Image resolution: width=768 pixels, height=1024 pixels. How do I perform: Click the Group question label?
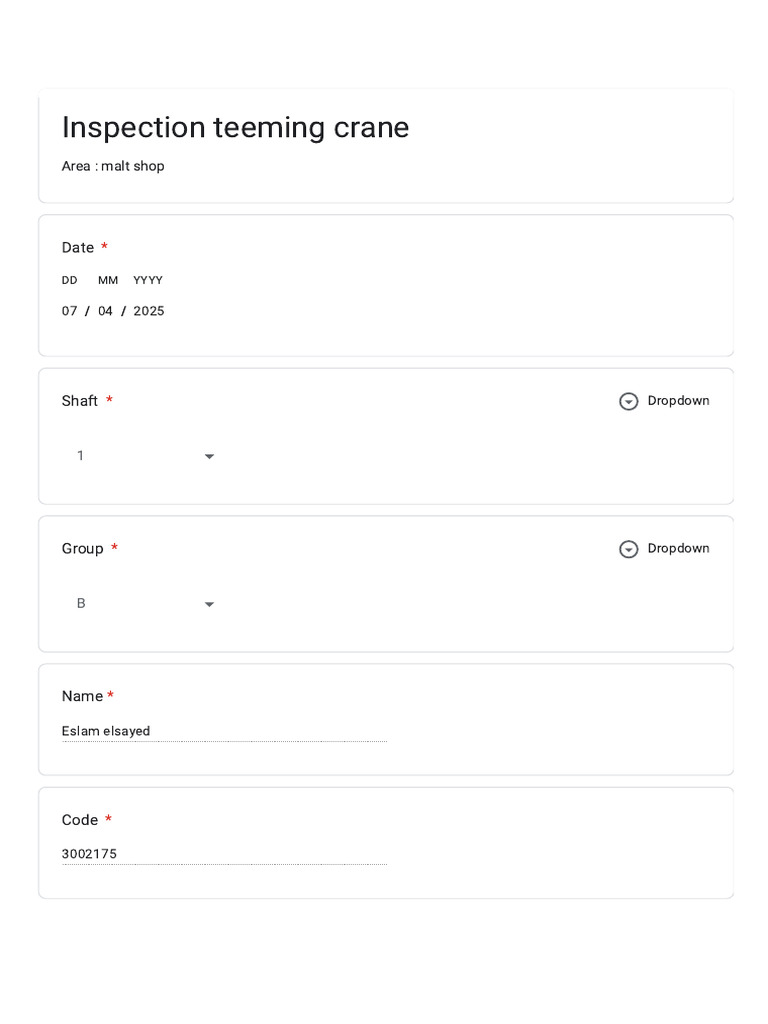(83, 549)
